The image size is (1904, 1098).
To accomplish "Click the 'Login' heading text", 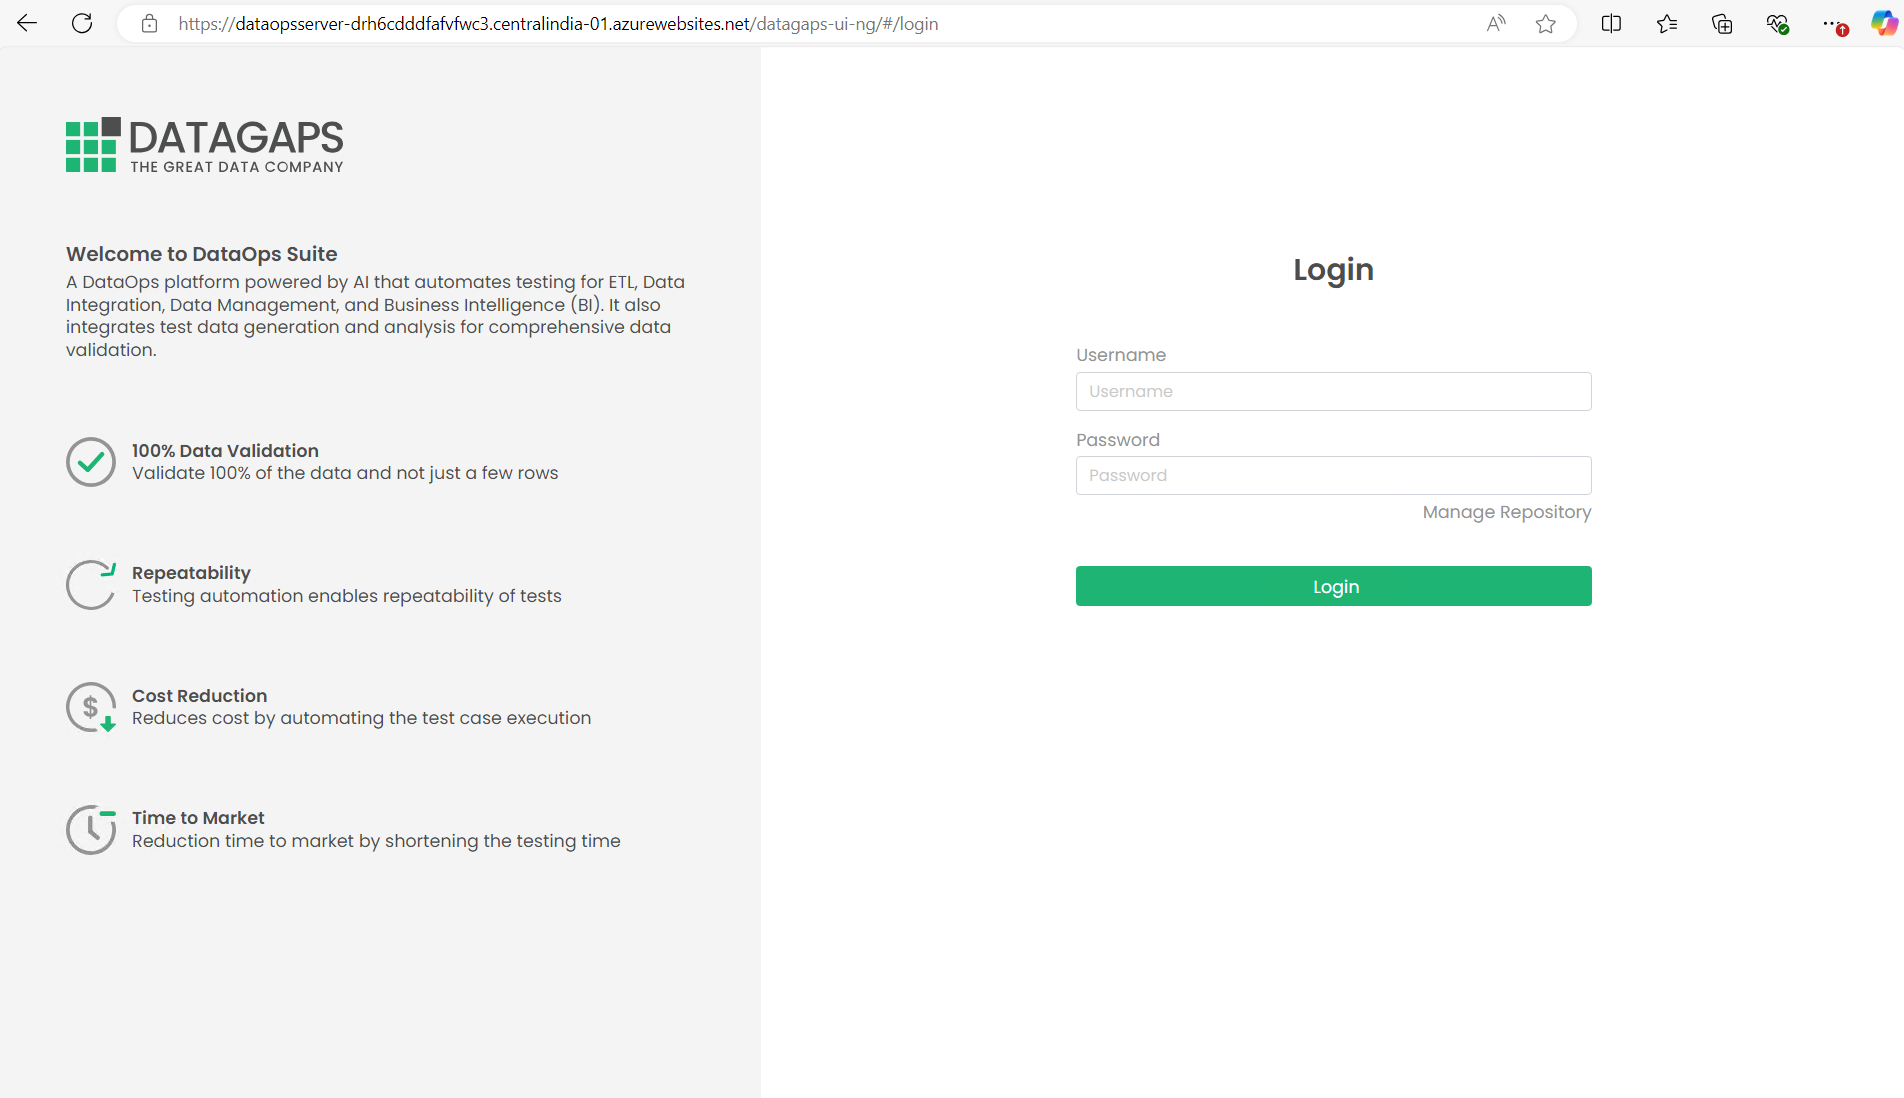I will (1333, 270).
